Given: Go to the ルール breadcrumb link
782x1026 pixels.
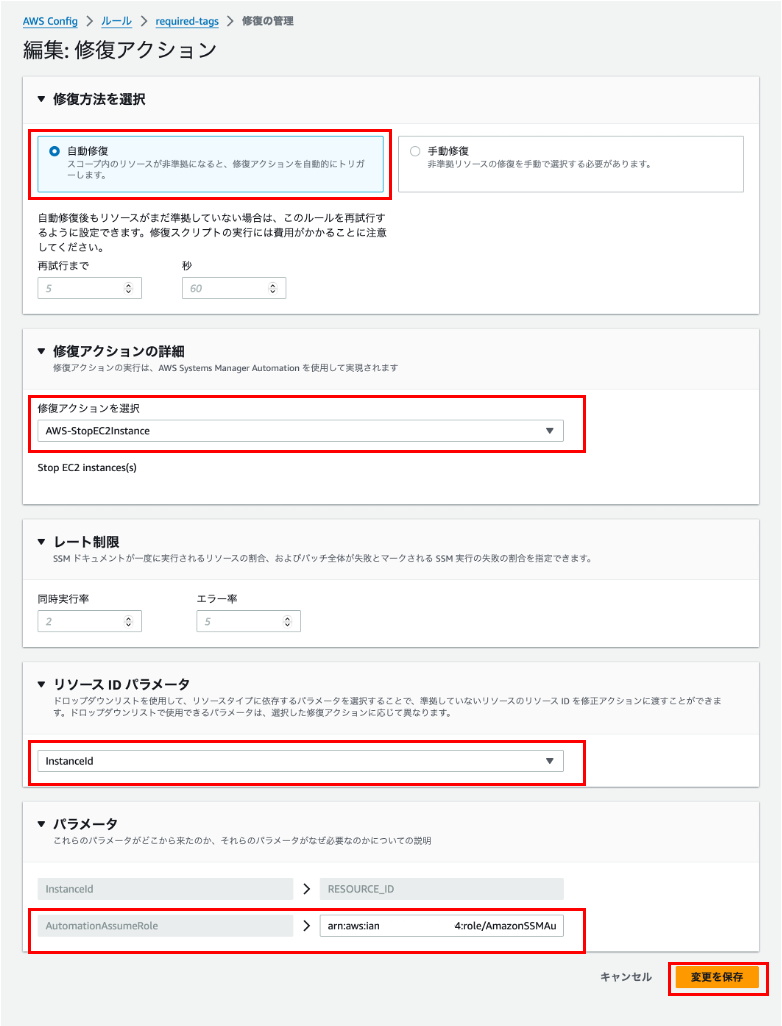Looking at the screenshot, I should click(116, 21).
